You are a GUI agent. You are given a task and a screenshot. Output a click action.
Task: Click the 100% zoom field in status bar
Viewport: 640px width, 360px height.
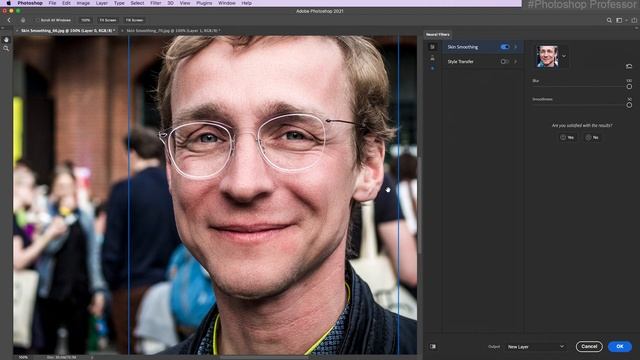click(x=24, y=357)
